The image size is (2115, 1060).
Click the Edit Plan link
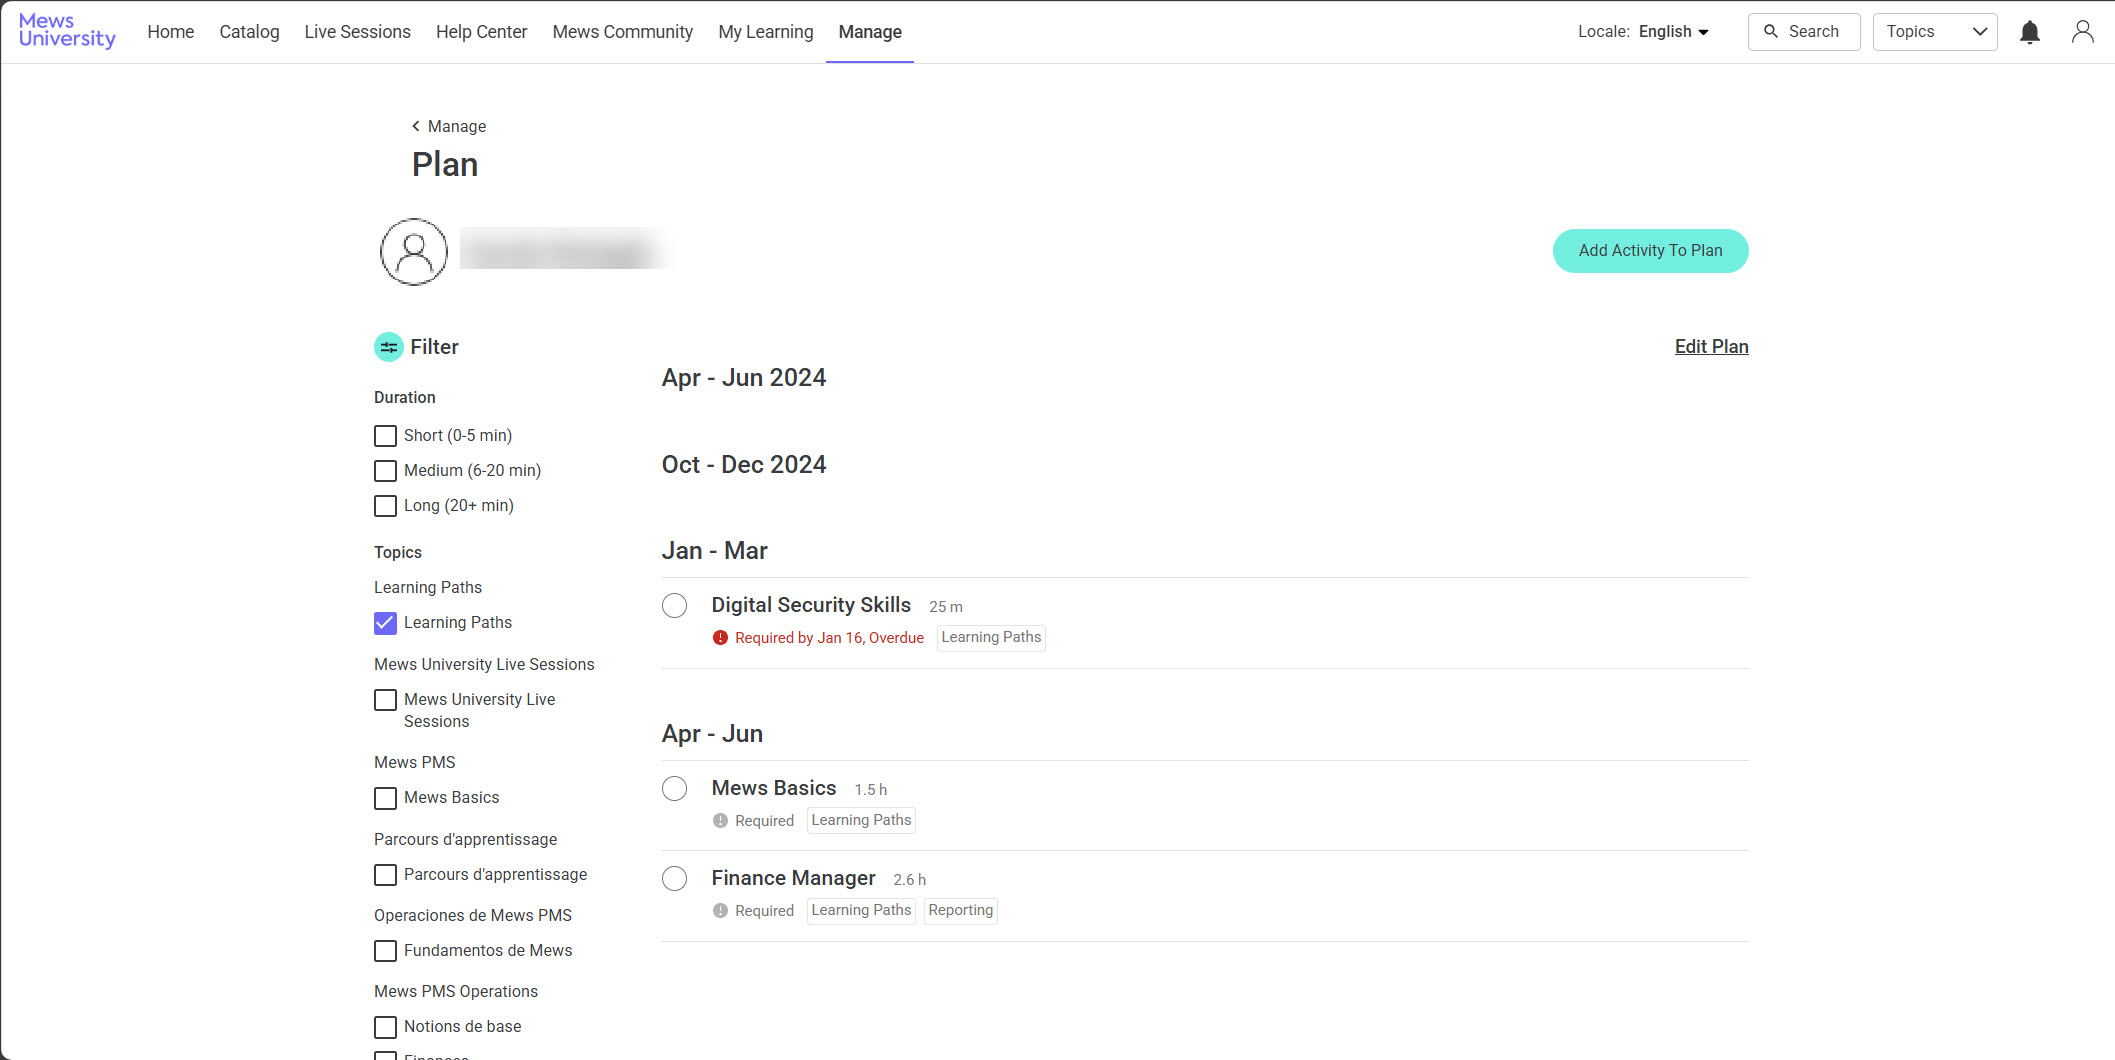(1711, 346)
